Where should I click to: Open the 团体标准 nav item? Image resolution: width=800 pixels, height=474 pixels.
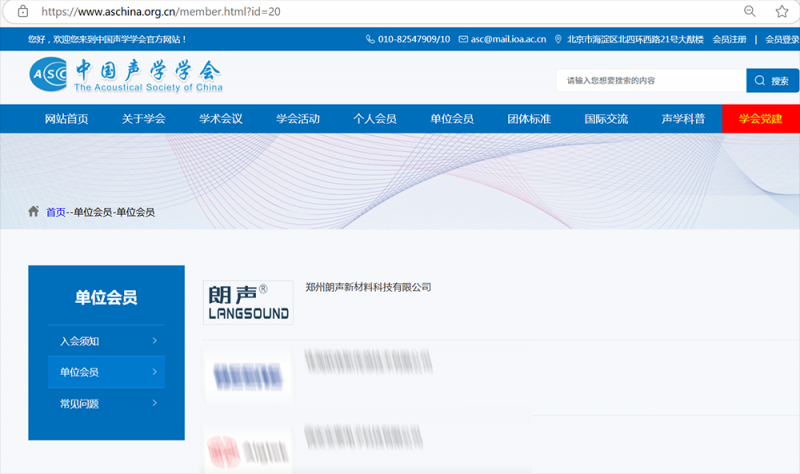tap(529, 119)
